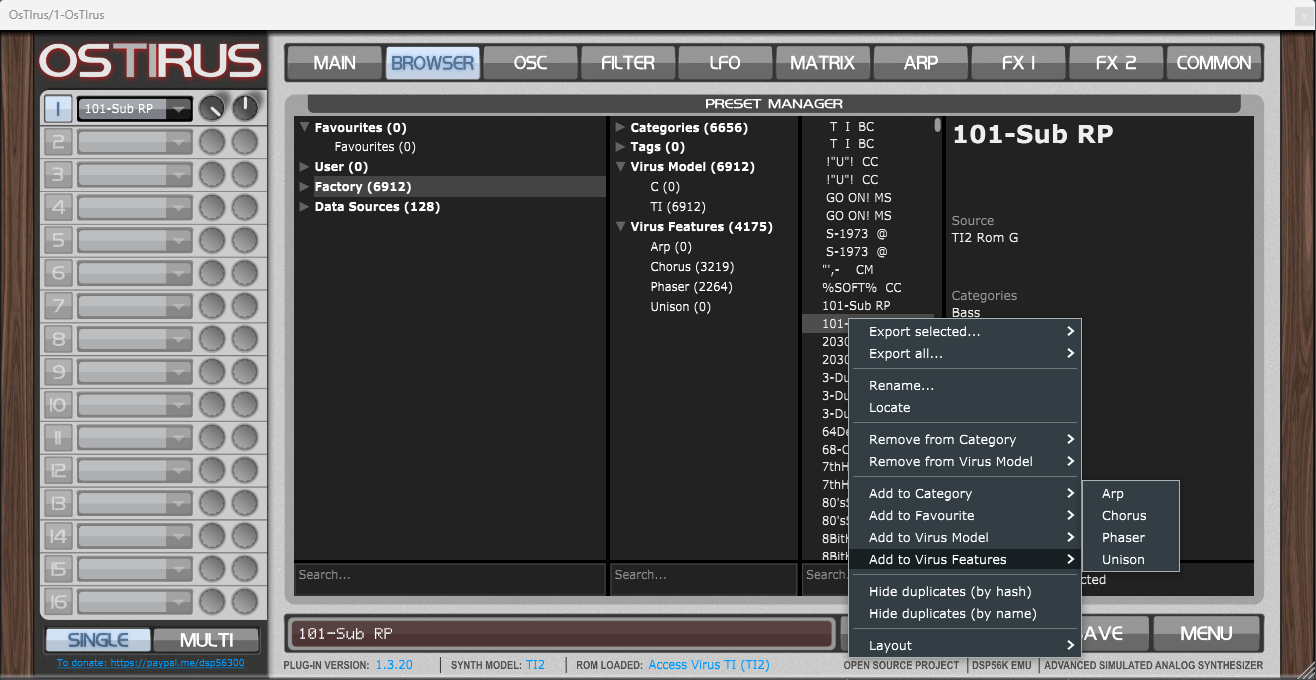Select Factory (6912) in source tree

(363, 187)
